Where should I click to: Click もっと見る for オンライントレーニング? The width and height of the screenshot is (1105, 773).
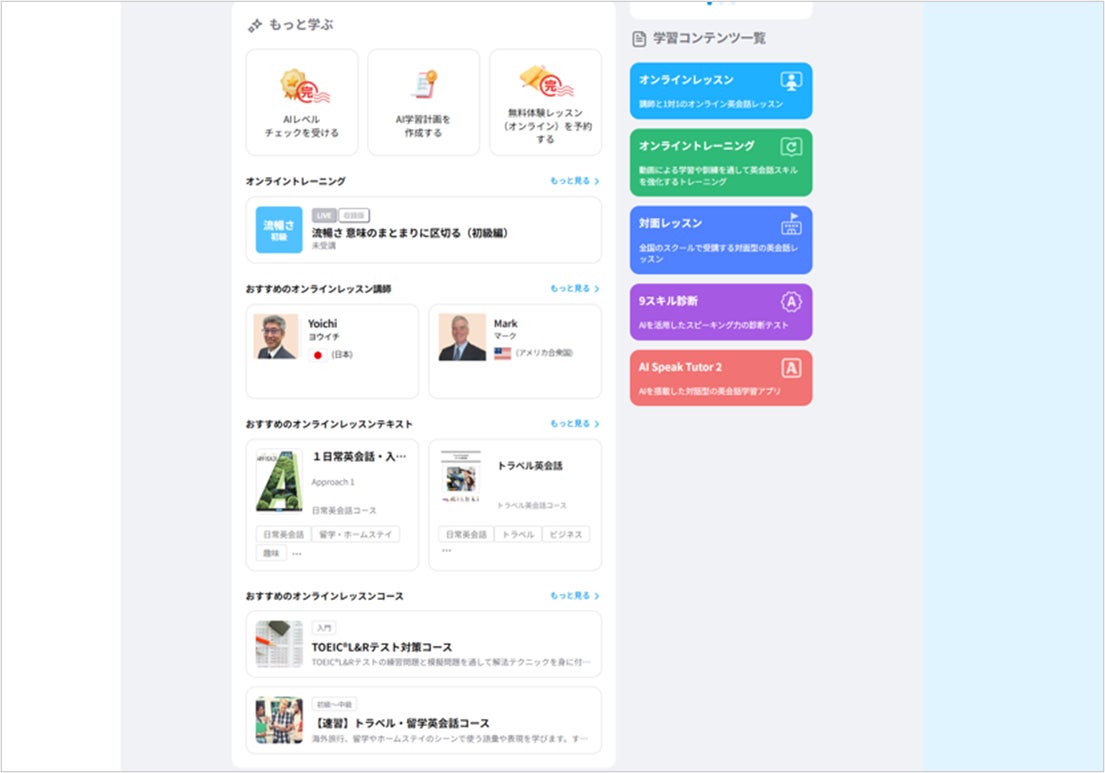coord(574,181)
